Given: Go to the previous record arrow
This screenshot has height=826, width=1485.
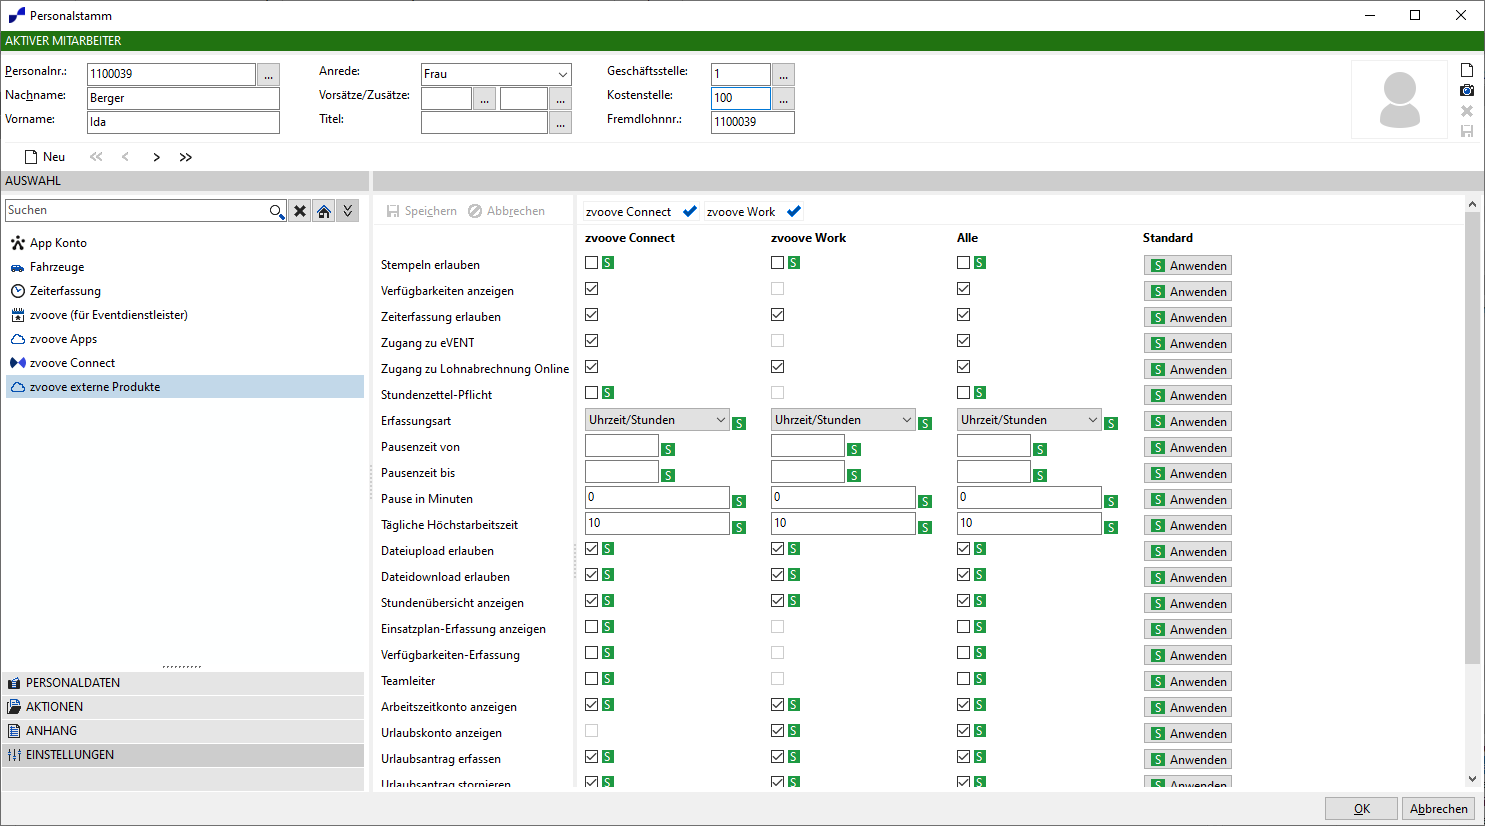Looking at the screenshot, I should point(125,157).
